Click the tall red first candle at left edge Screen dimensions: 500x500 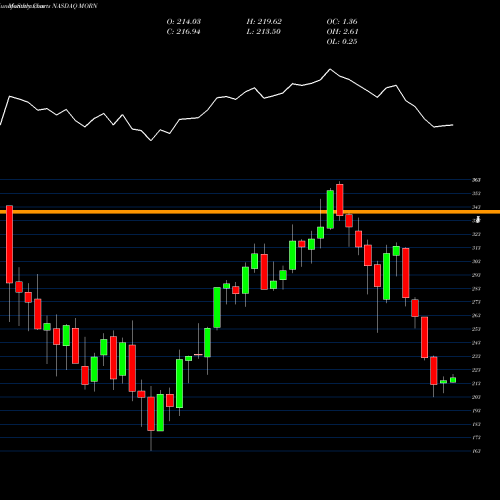(x=9, y=244)
